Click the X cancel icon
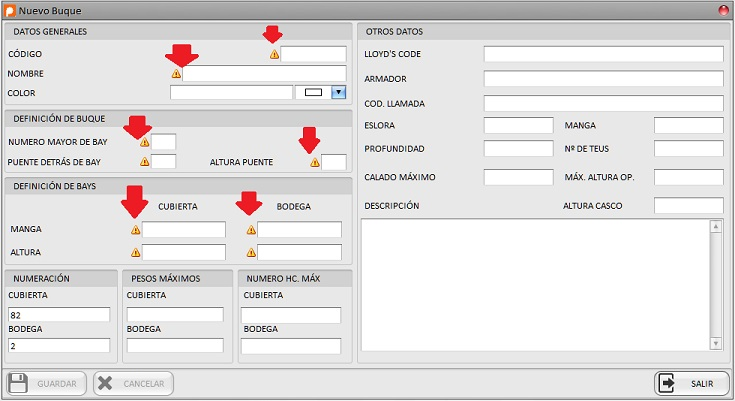This screenshot has width=735, height=401. pos(105,384)
